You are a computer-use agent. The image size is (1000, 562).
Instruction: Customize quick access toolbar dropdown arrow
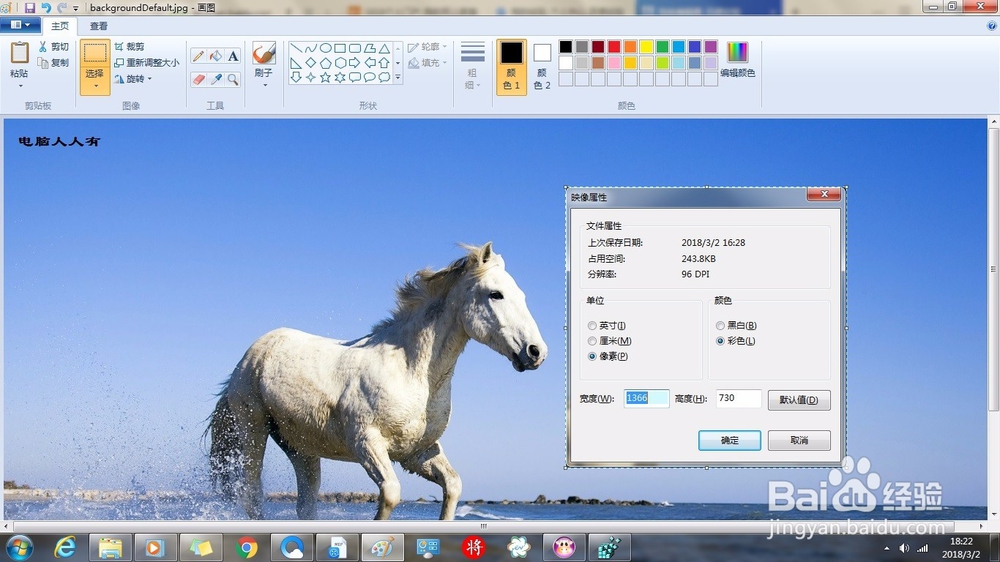(x=75, y=8)
